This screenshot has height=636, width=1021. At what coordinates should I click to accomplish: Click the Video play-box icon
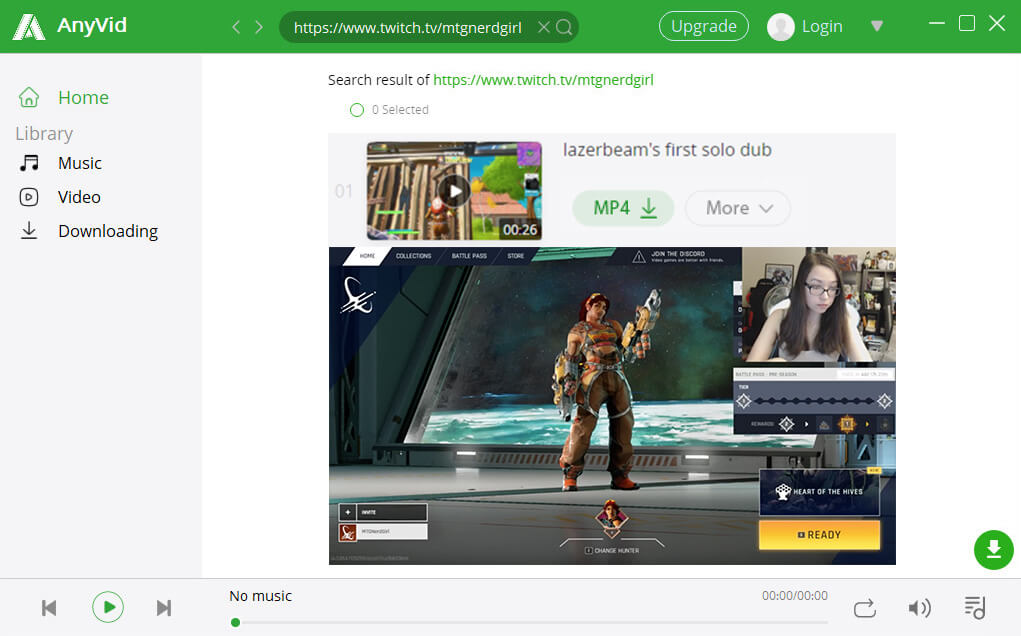[29, 197]
